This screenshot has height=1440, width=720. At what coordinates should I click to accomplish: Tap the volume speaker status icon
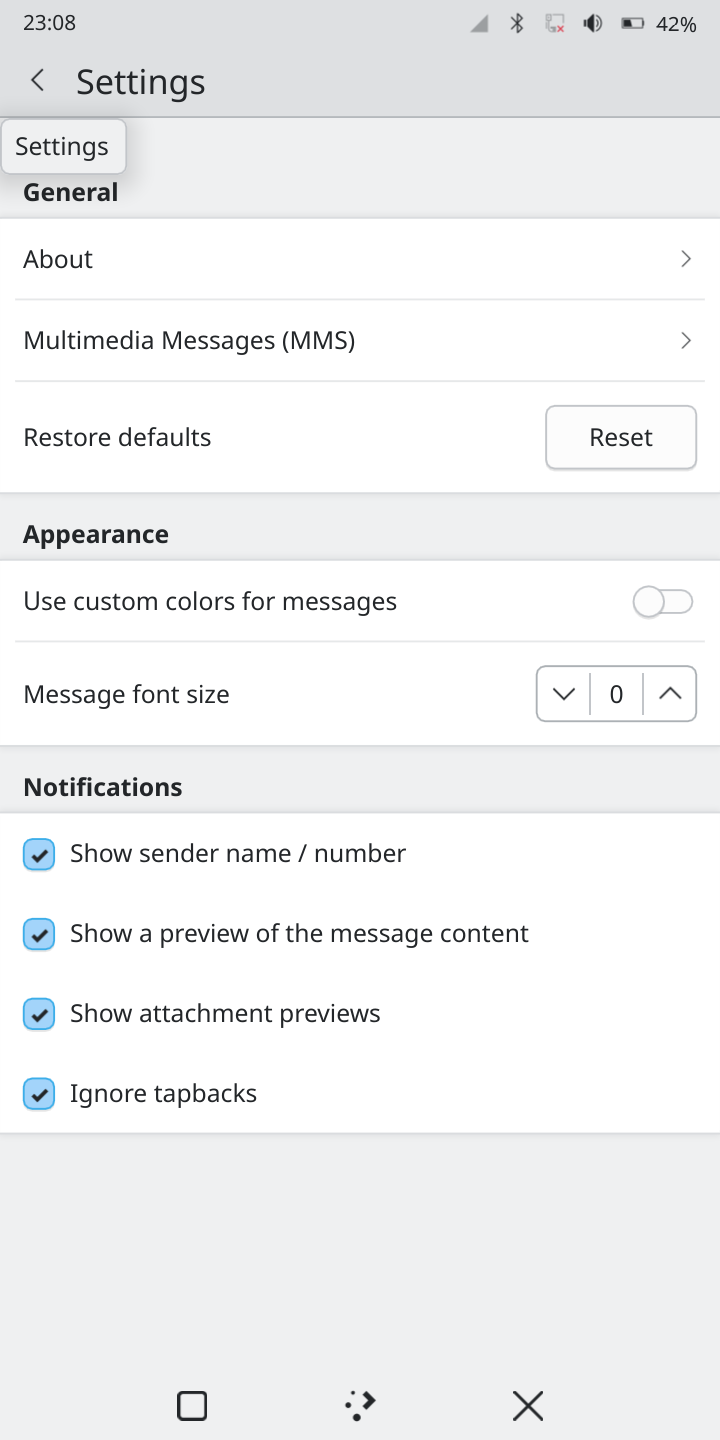pos(593,24)
